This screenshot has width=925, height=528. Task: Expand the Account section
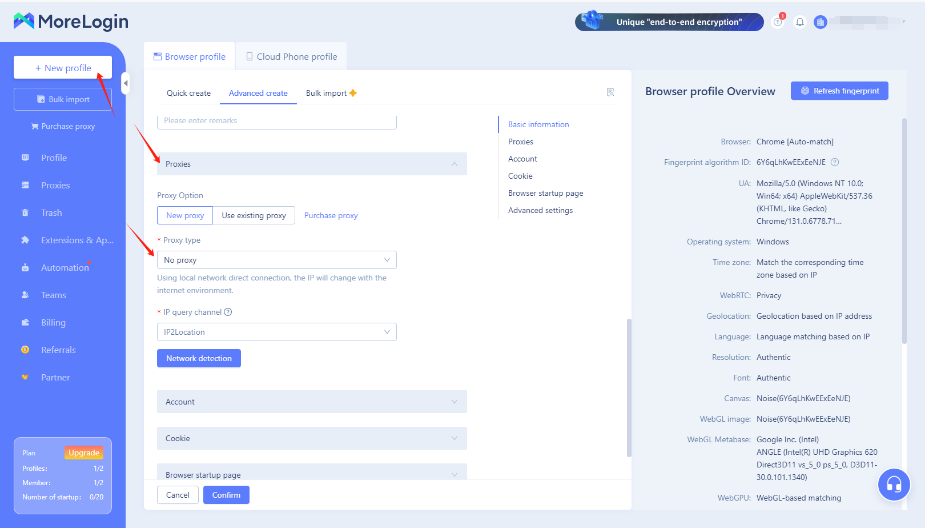click(311, 402)
